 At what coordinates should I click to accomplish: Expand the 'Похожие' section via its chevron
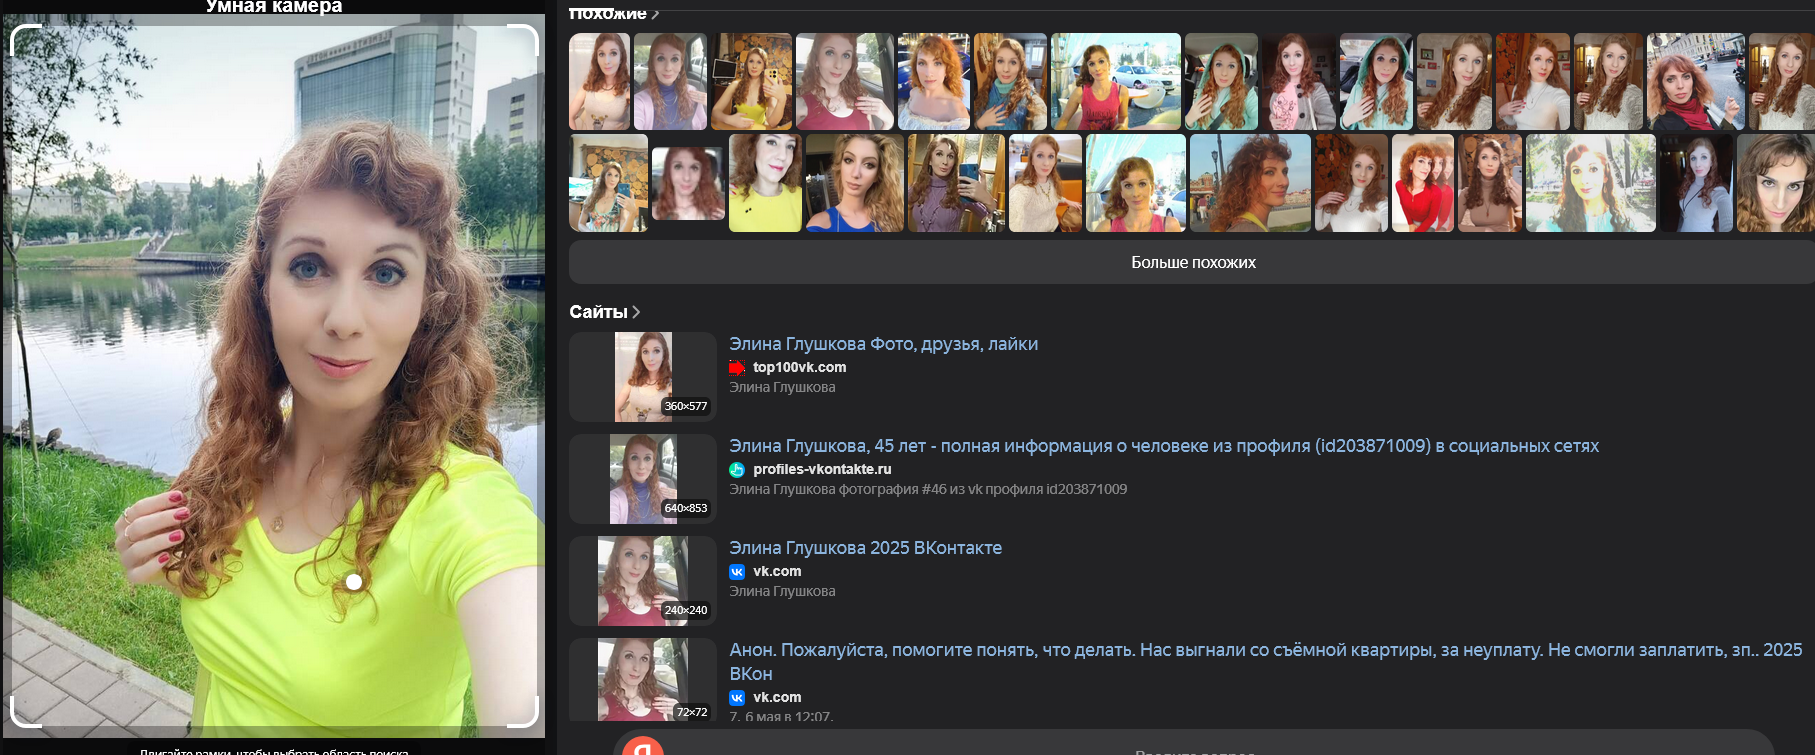point(655,13)
